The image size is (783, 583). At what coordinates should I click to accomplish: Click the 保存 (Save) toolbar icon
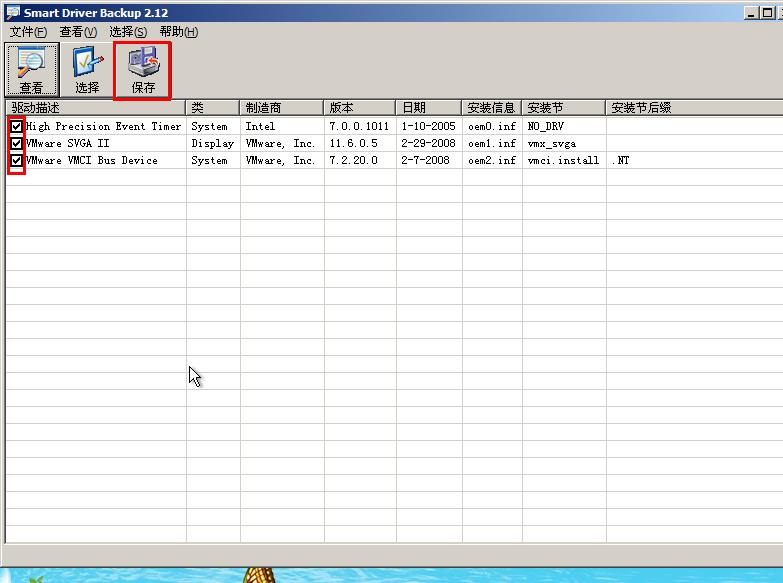(143, 70)
